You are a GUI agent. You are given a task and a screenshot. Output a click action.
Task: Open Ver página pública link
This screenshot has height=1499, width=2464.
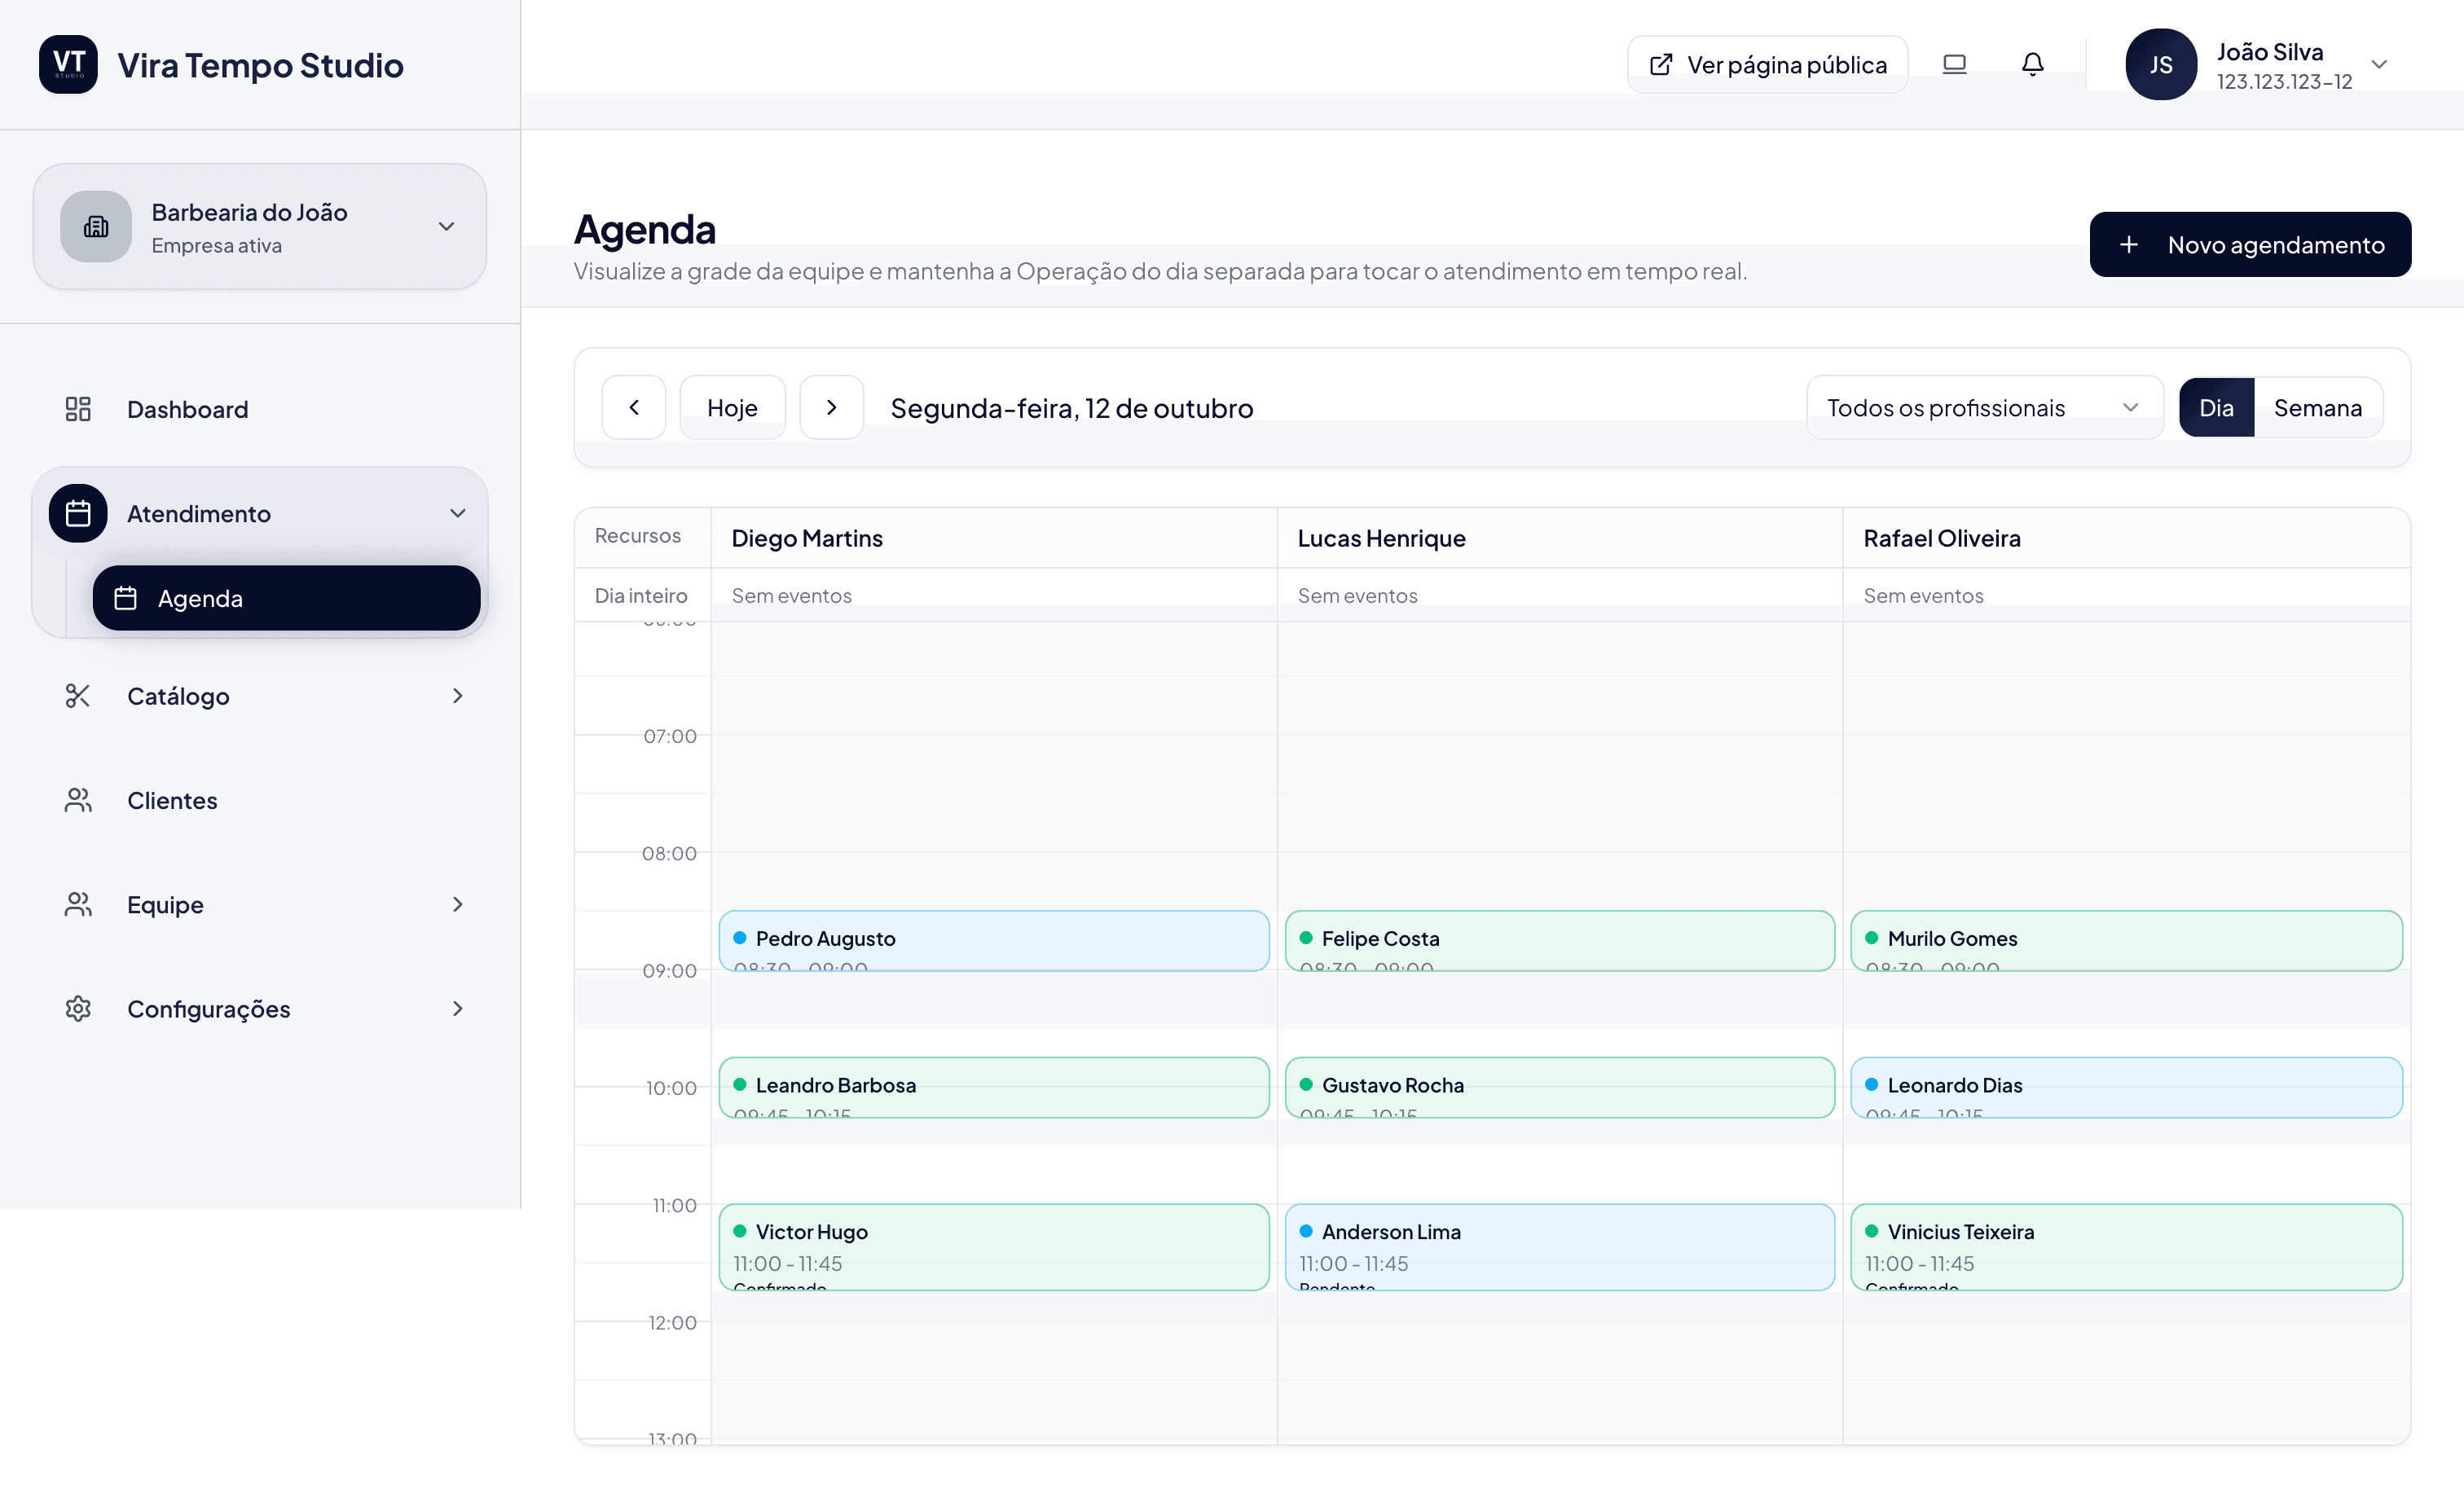pyautogui.click(x=1767, y=65)
